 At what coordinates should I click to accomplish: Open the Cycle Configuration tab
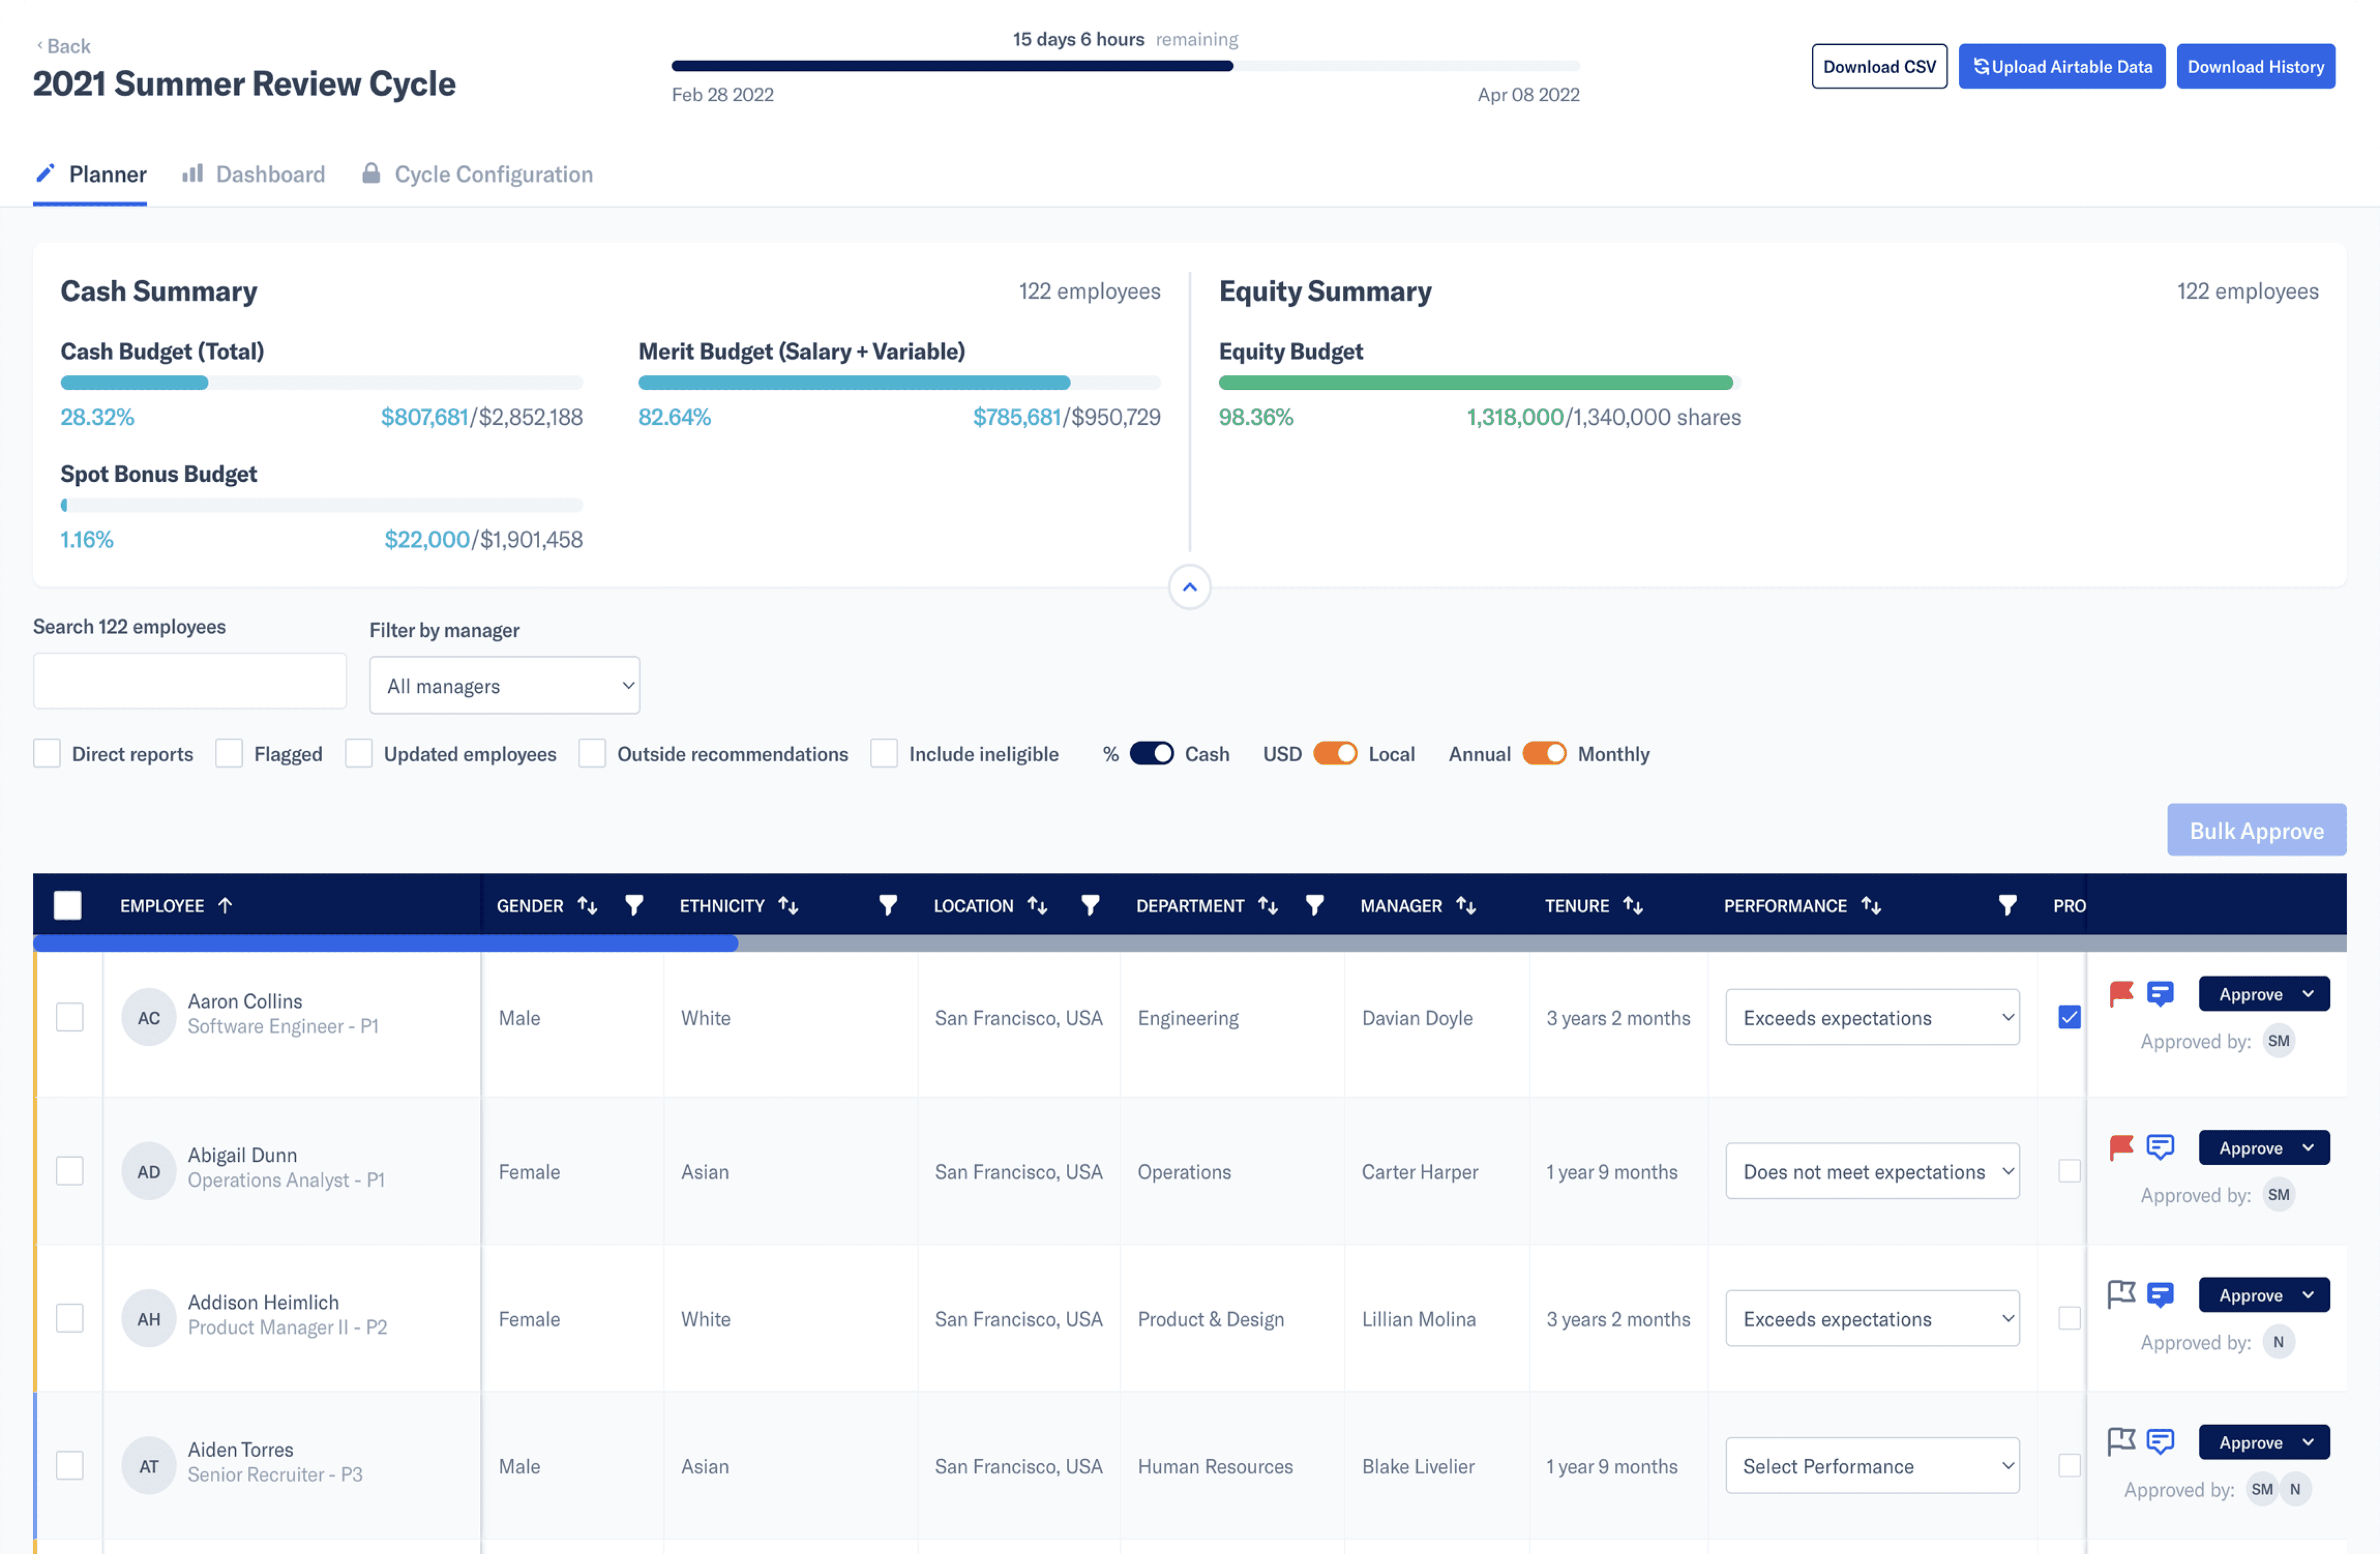click(x=477, y=174)
